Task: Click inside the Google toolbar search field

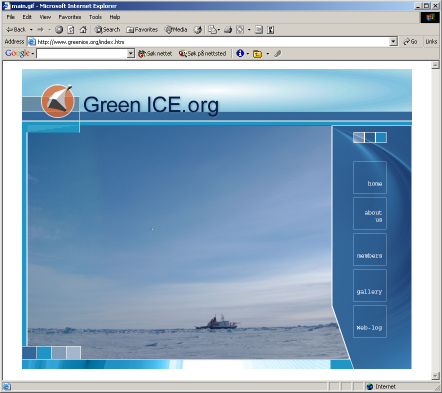Action: coord(82,53)
